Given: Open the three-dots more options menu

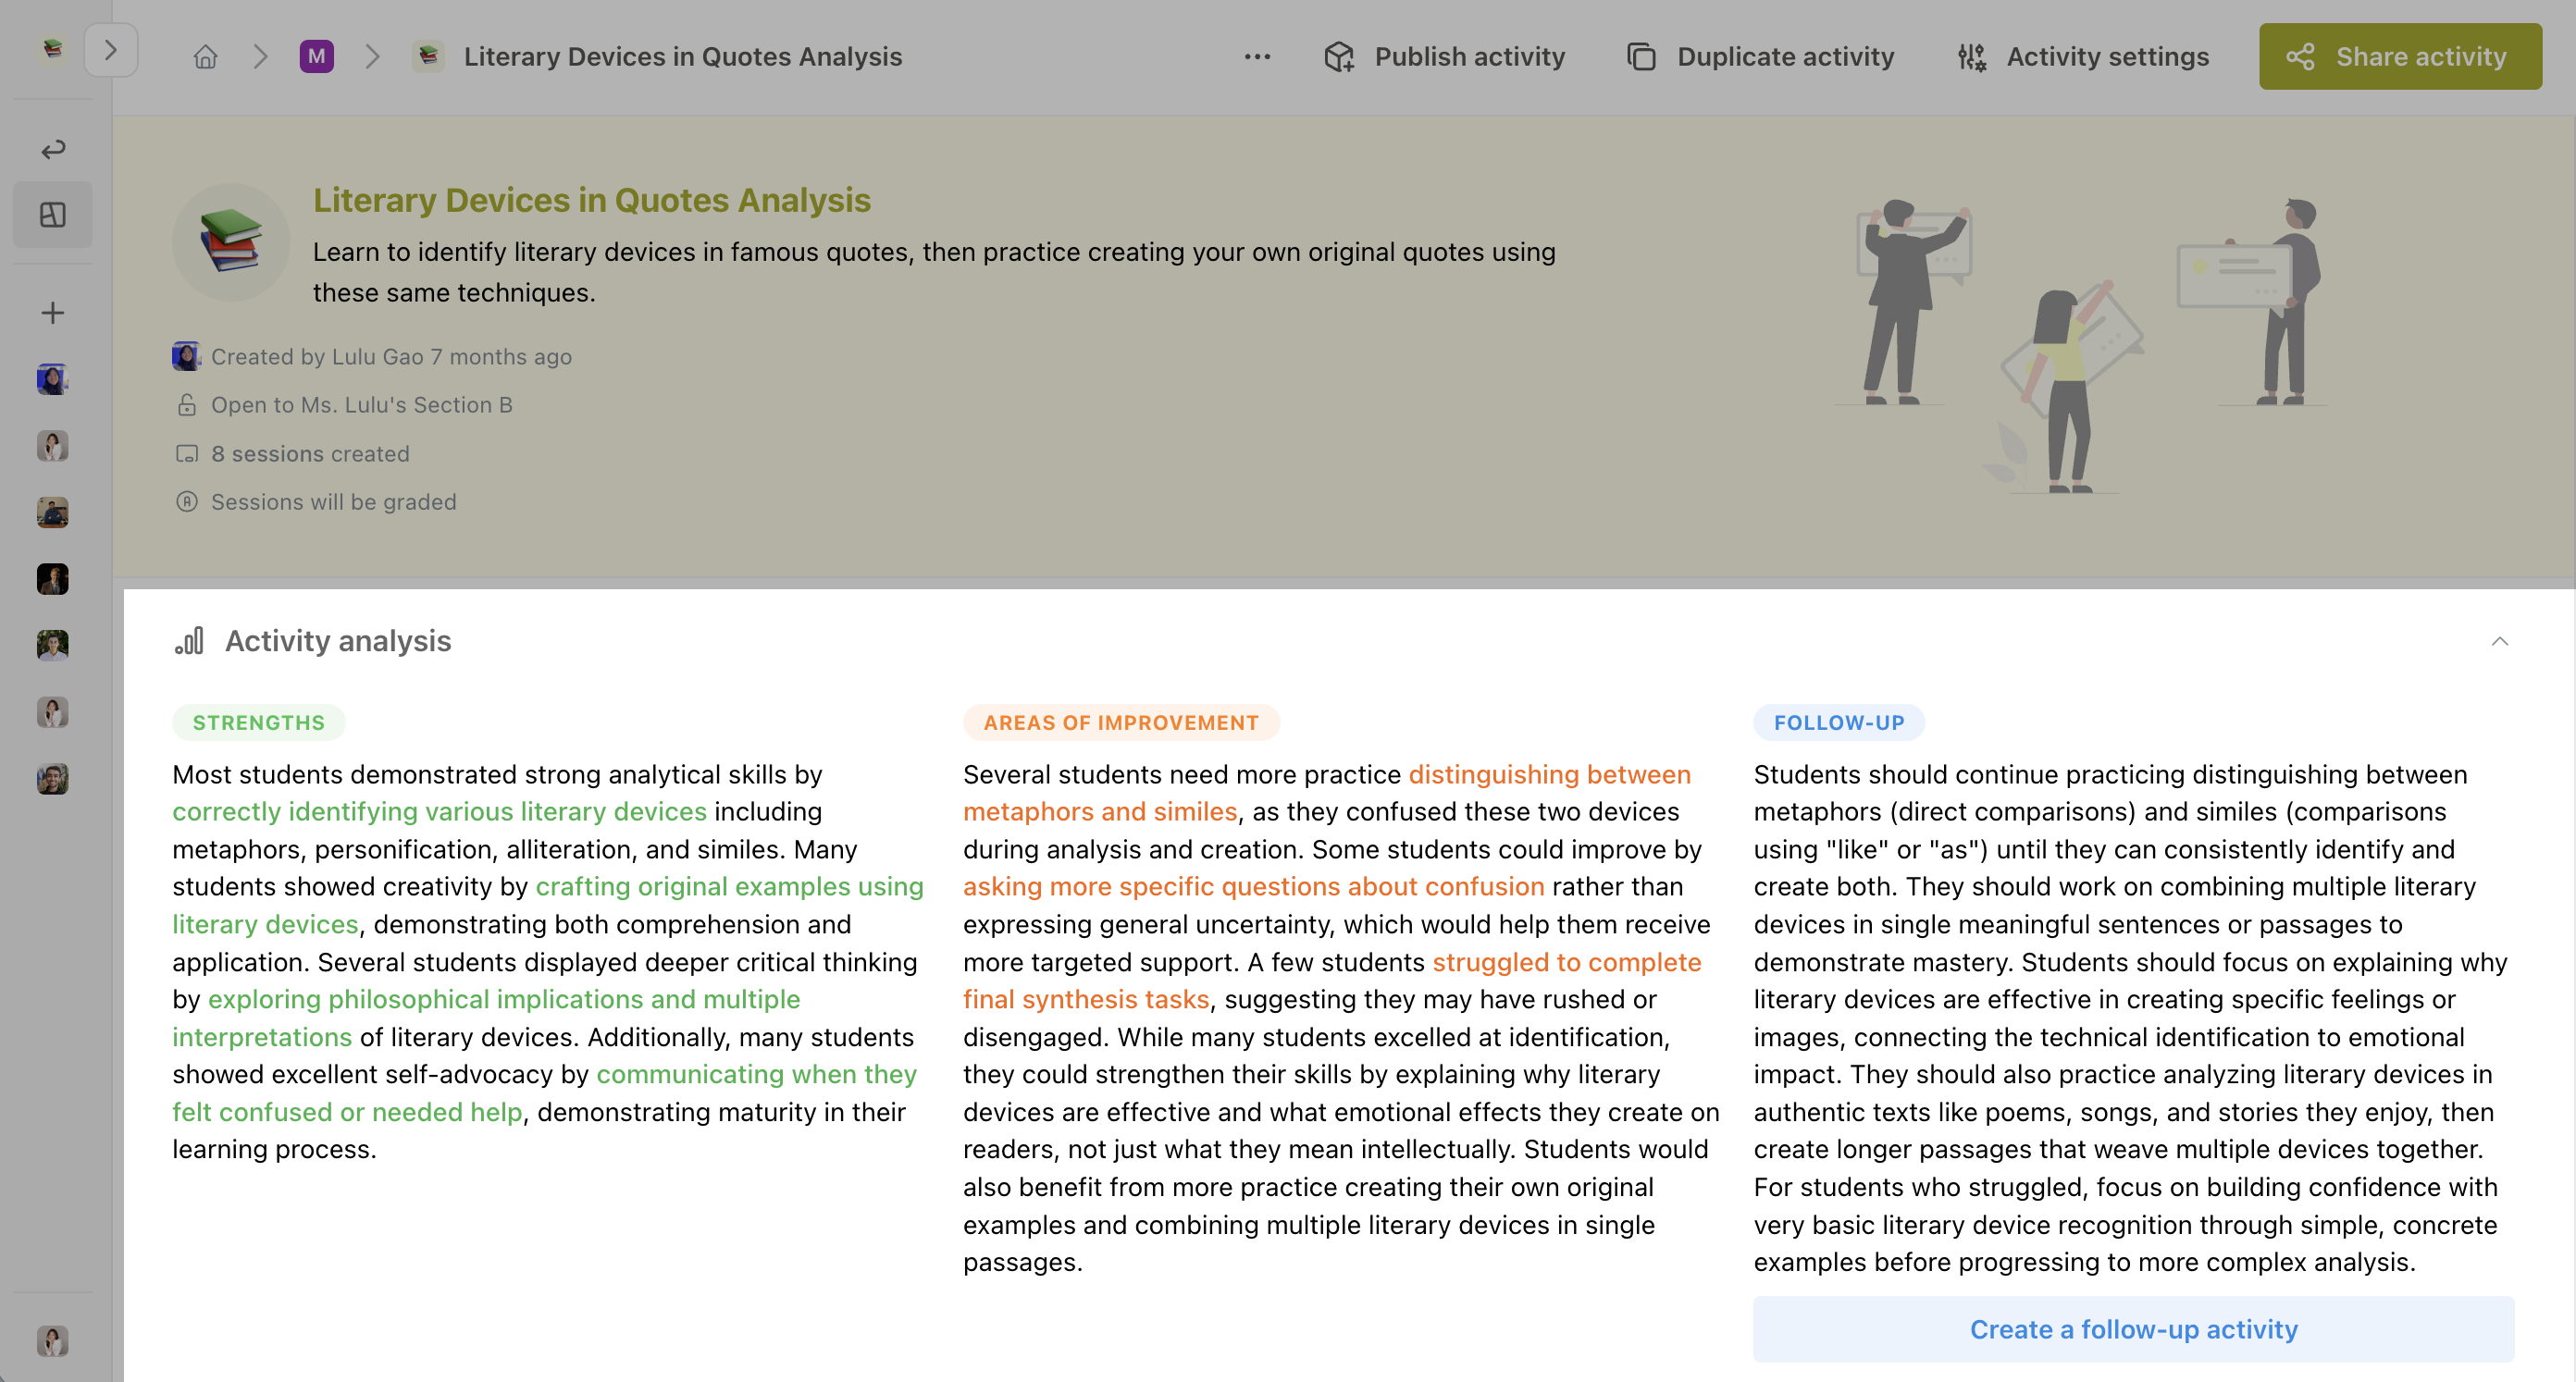Looking at the screenshot, I should [x=1257, y=57].
